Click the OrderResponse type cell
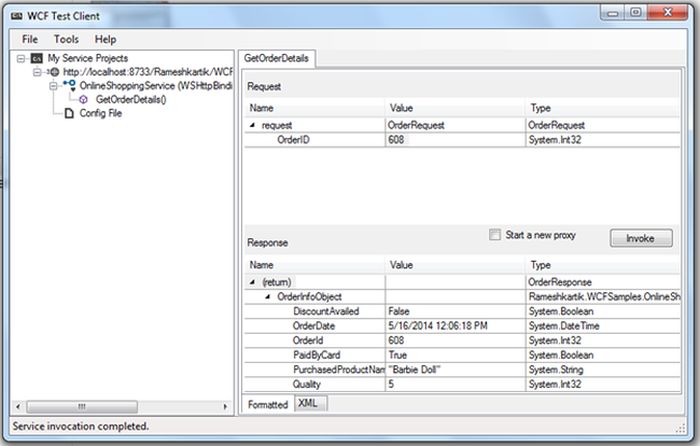Image resolution: width=700 pixels, height=446 pixels. tap(603, 282)
